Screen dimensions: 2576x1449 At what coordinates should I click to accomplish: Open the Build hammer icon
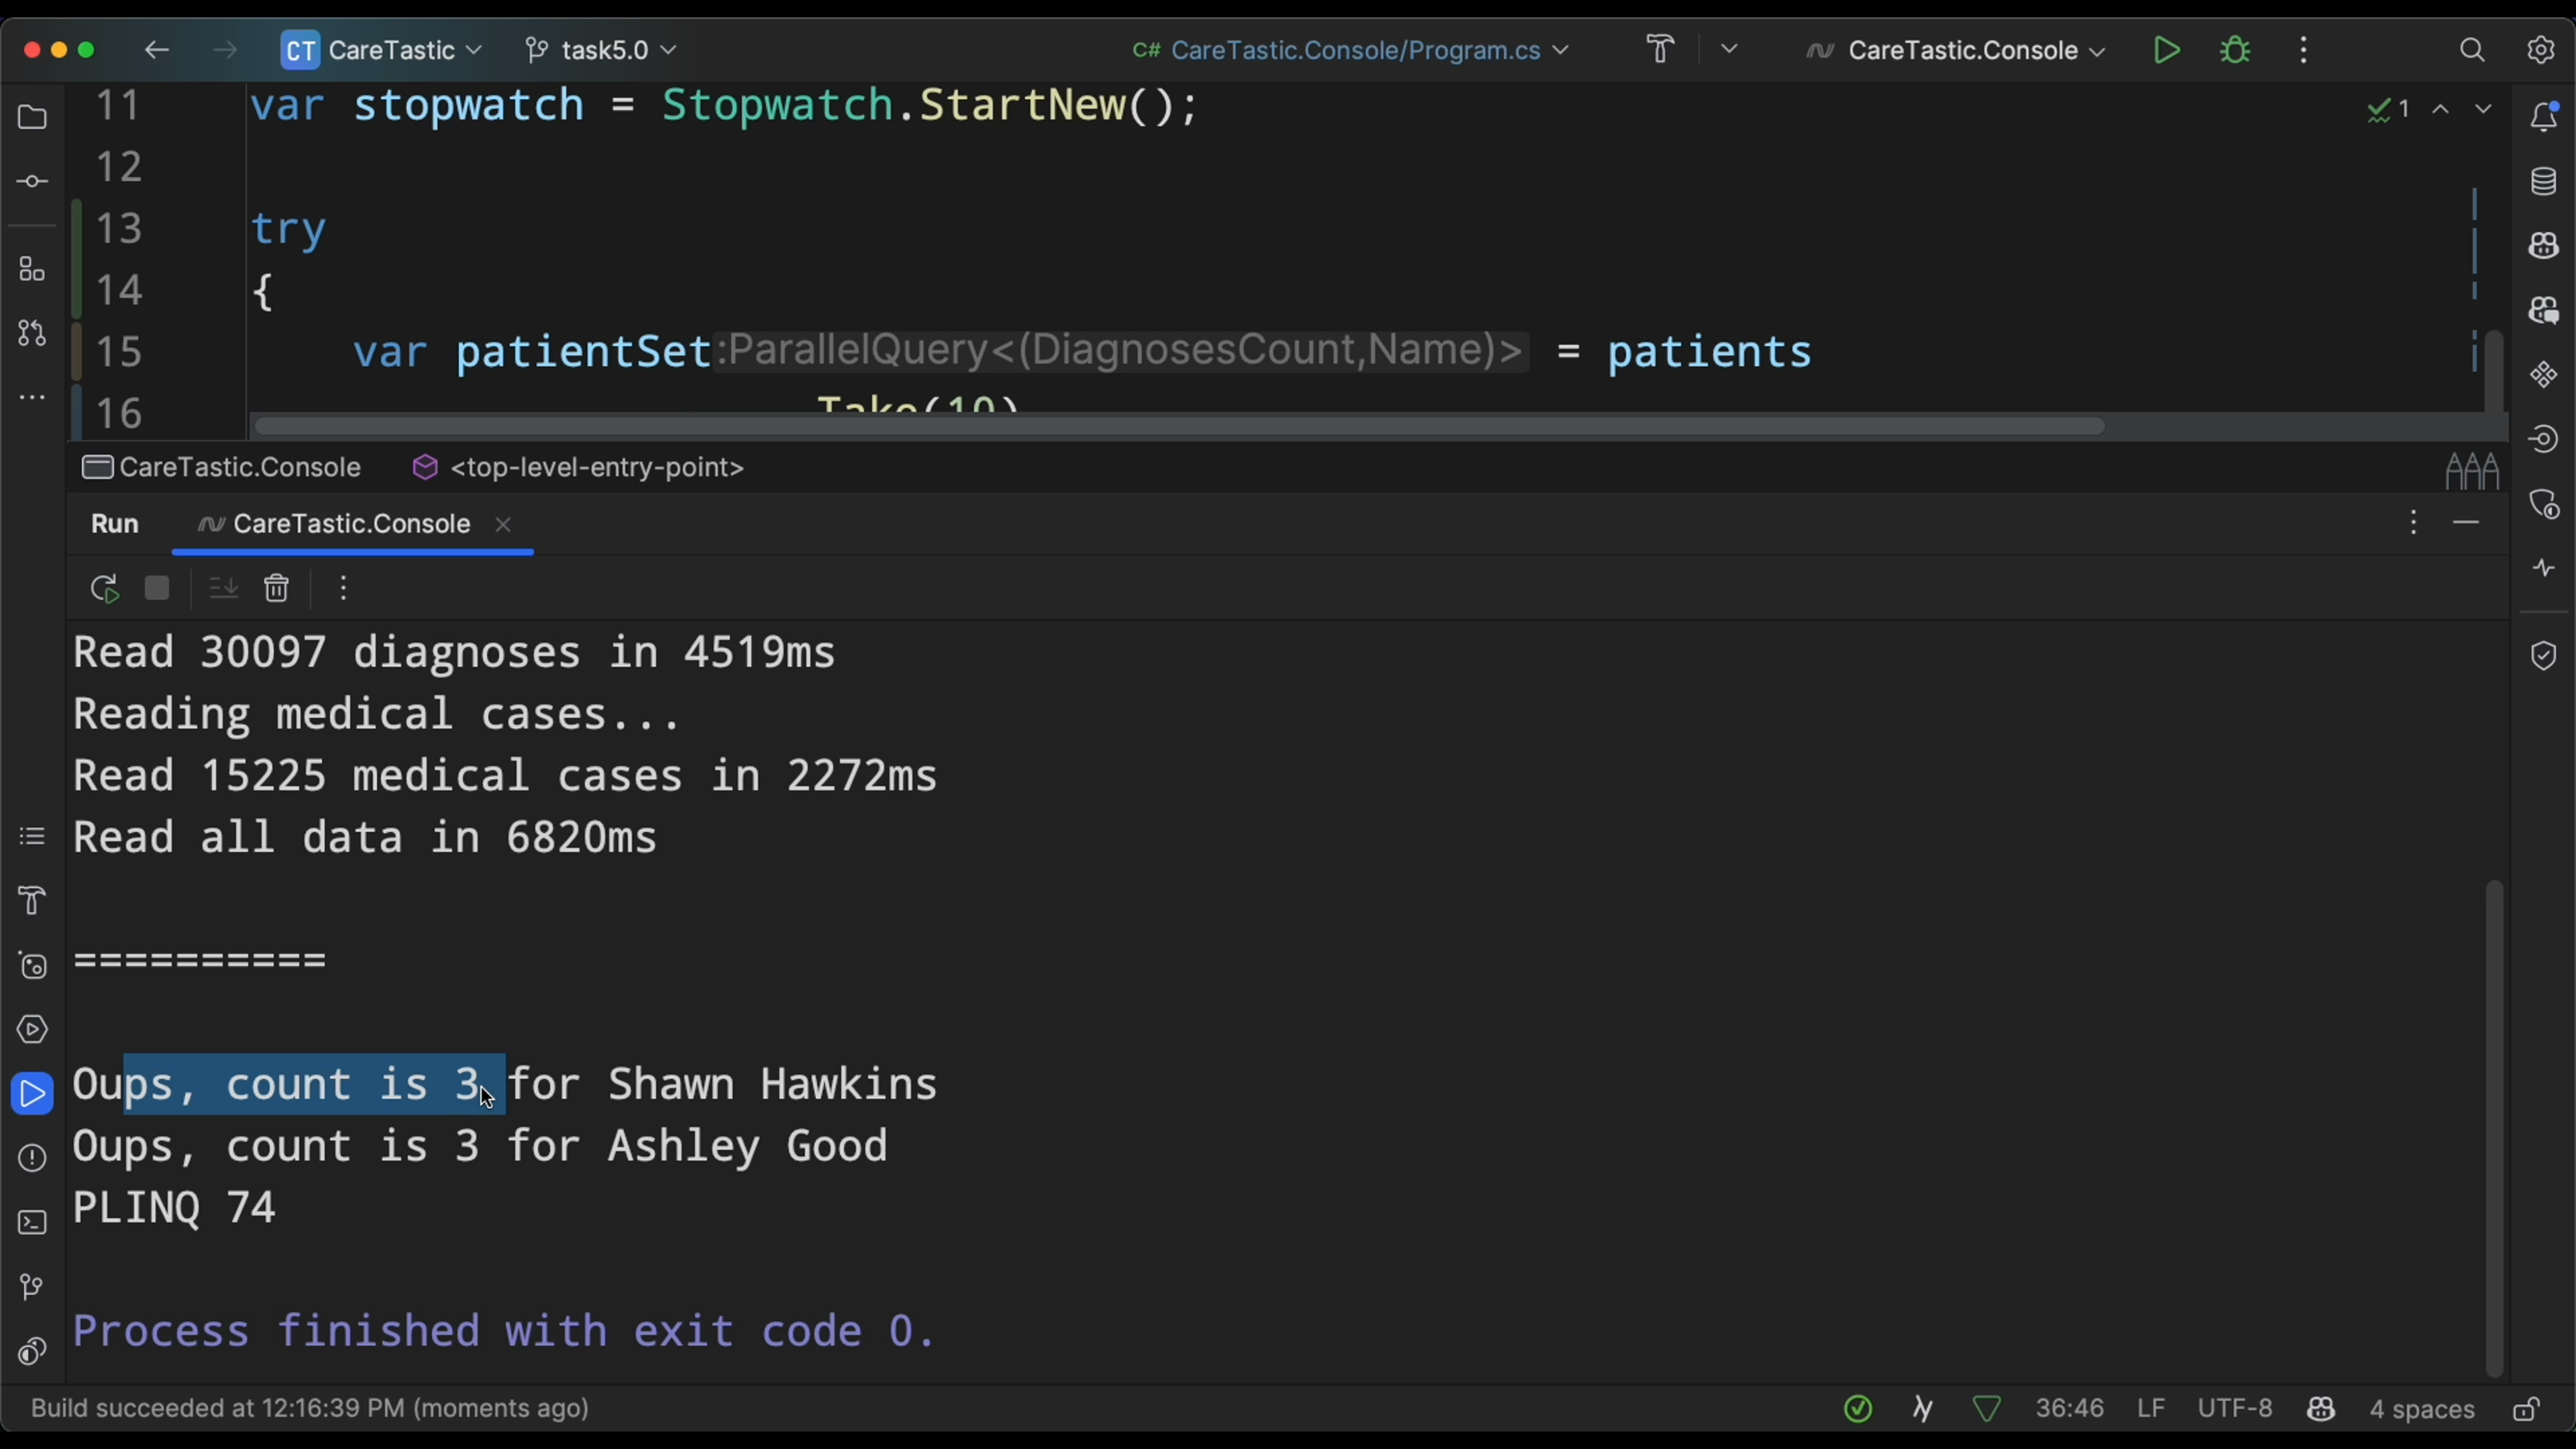click(1661, 50)
